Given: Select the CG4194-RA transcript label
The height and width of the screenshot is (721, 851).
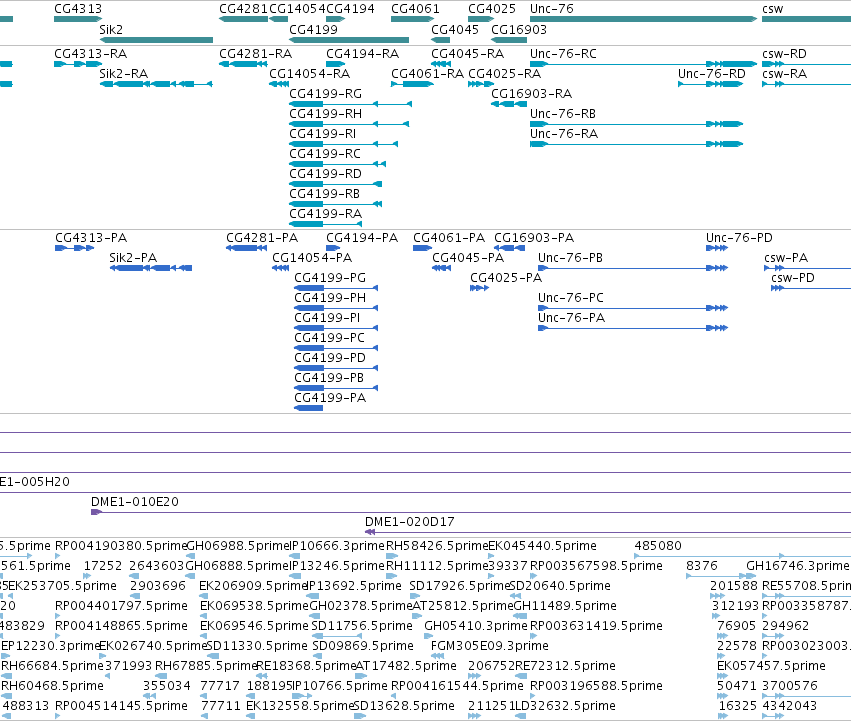Looking at the screenshot, I should coord(363,53).
